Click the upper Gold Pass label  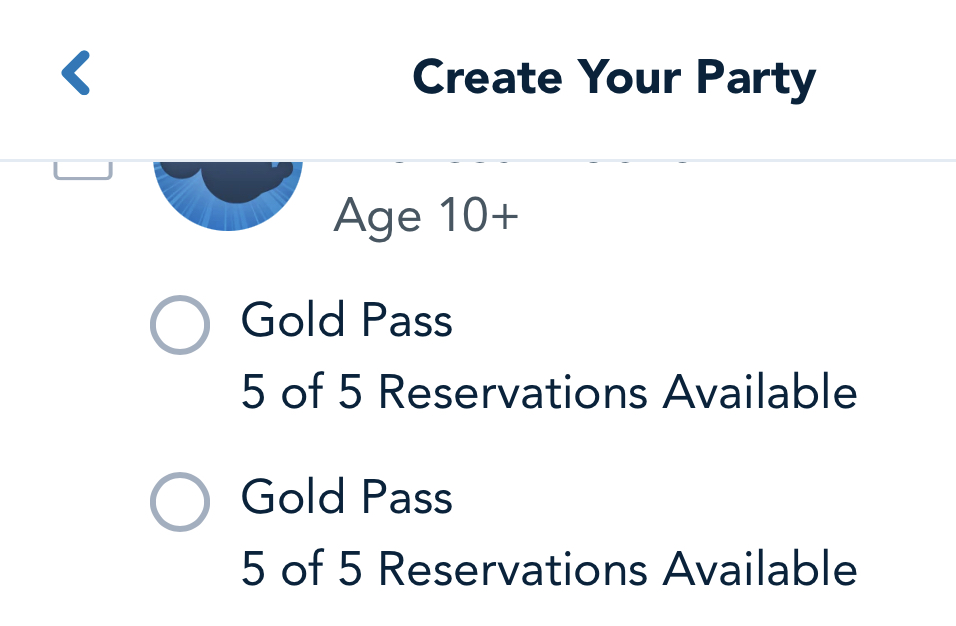tap(347, 321)
